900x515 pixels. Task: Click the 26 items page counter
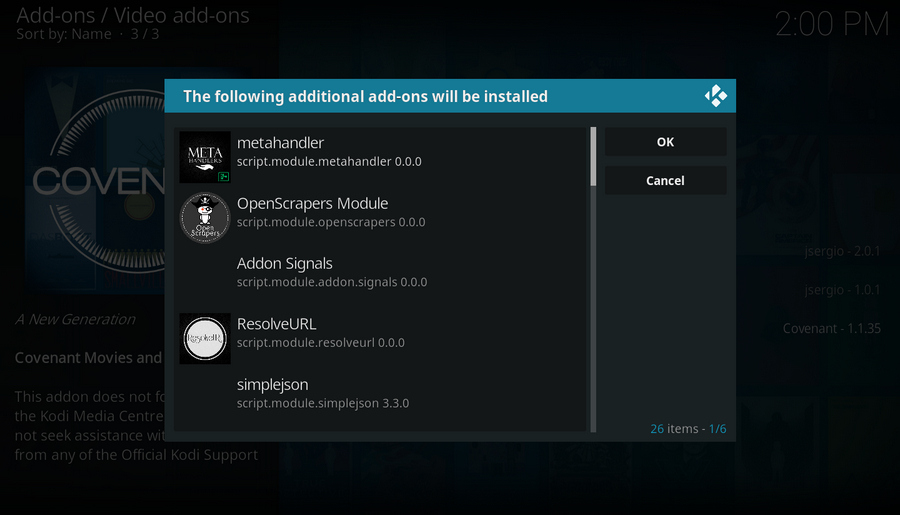[x=688, y=429]
